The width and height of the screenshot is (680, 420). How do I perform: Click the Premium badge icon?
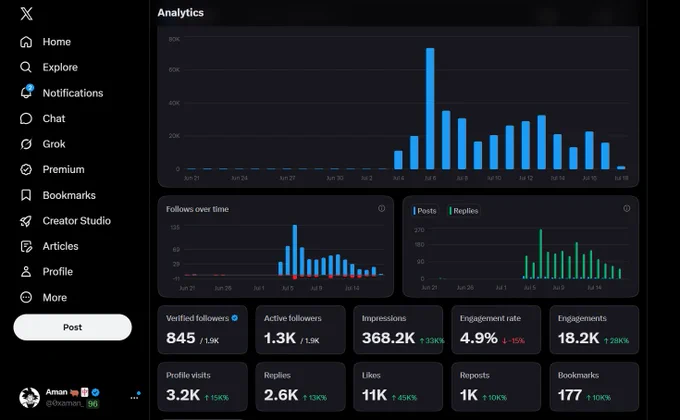(26, 169)
